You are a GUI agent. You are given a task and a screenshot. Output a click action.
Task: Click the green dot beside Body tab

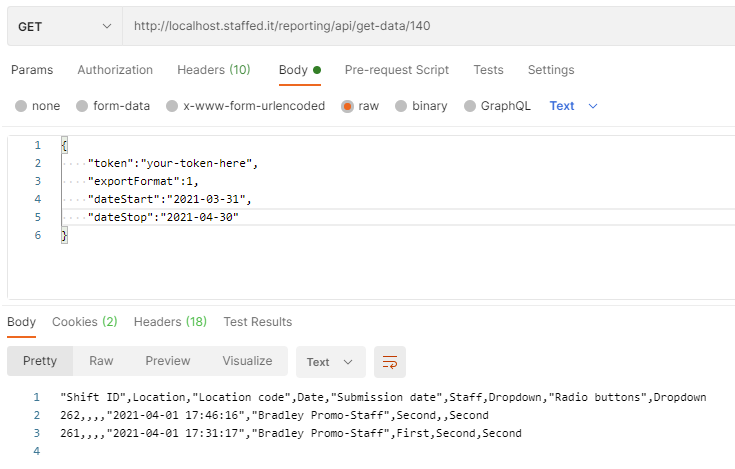tap(317, 70)
